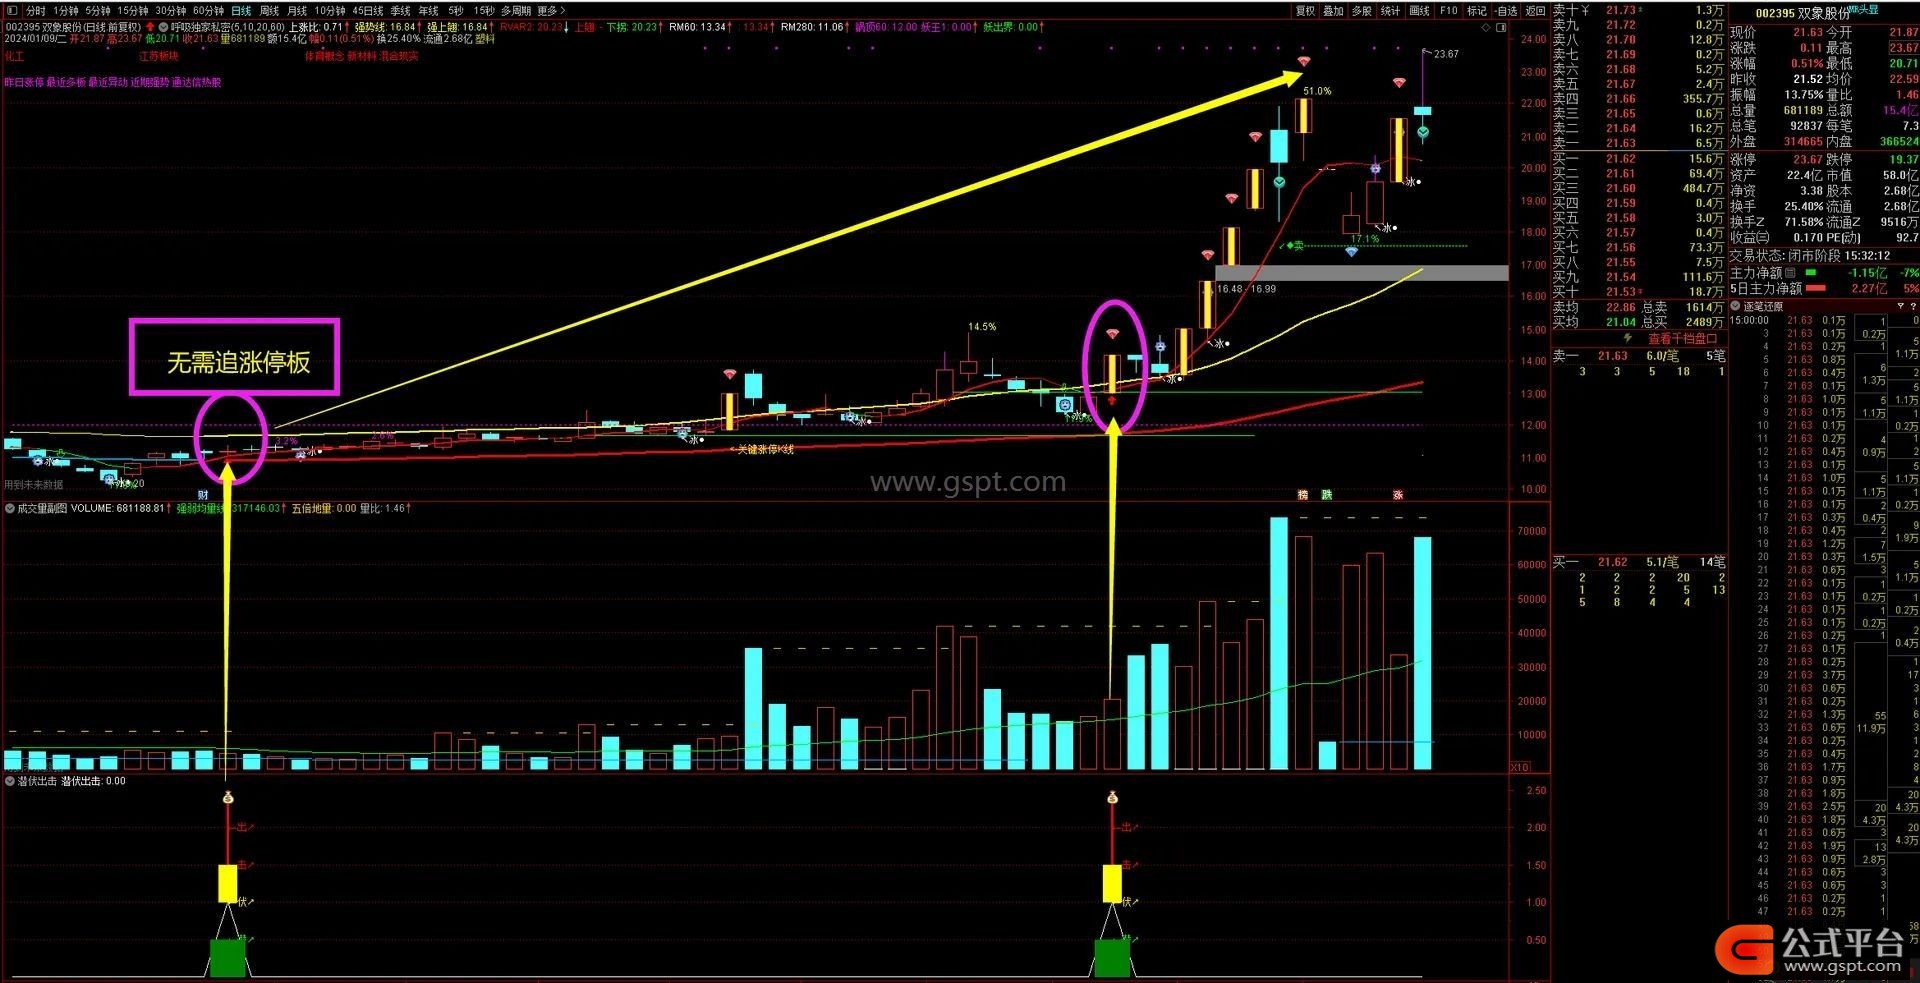Select the 5秒 period
This screenshot has height=983, width=1920.
coord(456,11)
